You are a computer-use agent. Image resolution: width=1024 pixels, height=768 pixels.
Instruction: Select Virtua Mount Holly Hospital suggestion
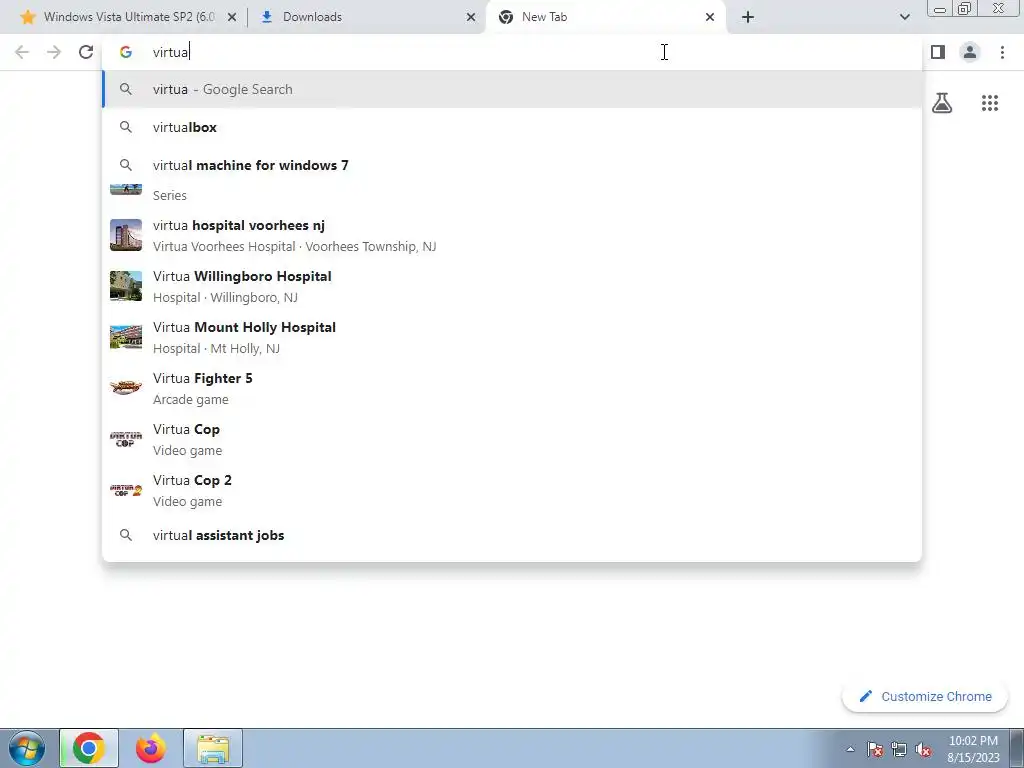tap(512, 337)
